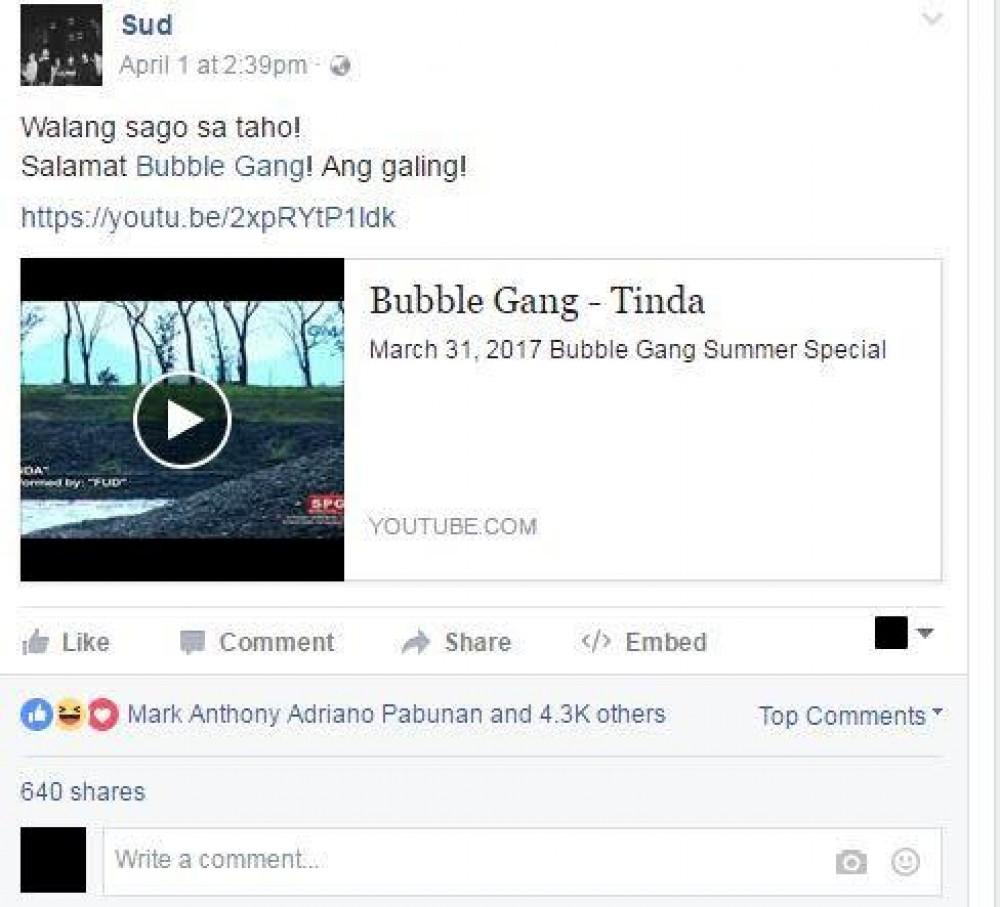This screenshot has height=907, width=1000.
Task: Expand the post-as identity selector arrow
Action: click(x=925, y=633)
